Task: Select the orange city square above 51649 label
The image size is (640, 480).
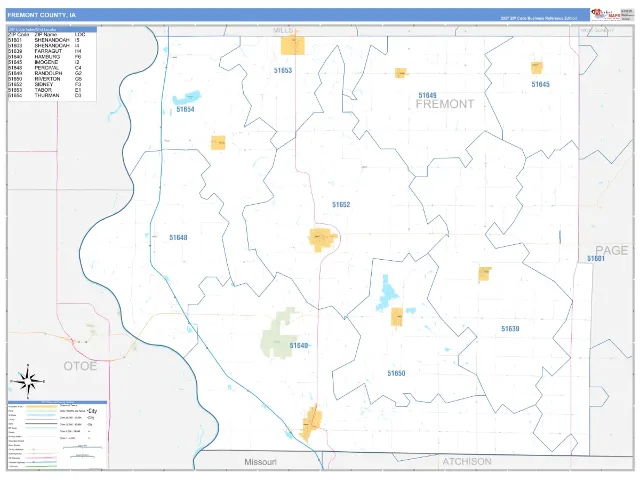Action: tap(400, 73)
